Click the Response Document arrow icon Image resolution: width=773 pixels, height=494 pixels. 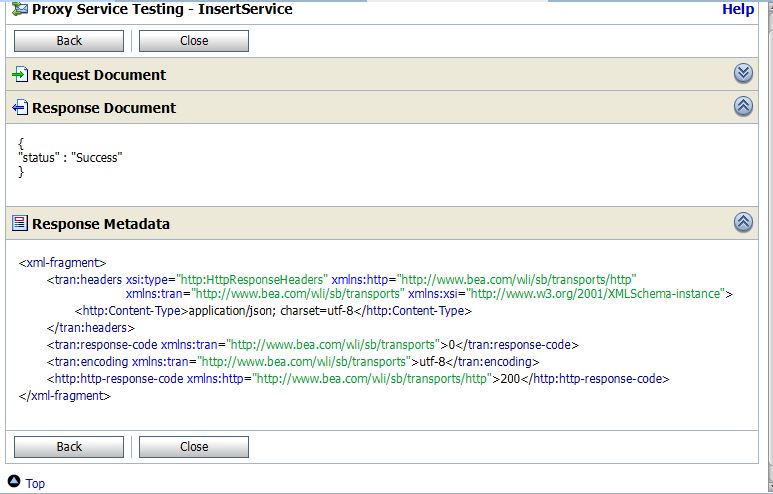pos(19,108)
